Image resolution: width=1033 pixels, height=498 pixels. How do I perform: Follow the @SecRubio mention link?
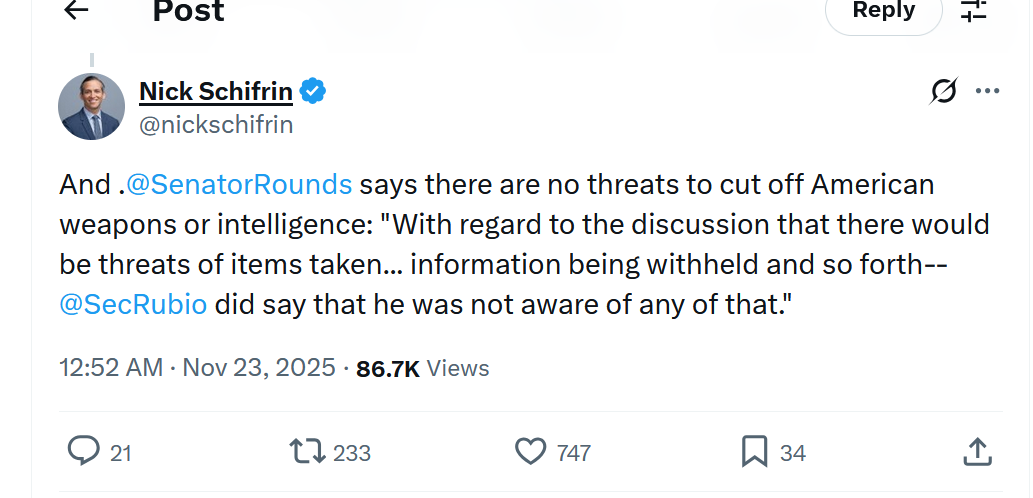click(x=134, y=305)
